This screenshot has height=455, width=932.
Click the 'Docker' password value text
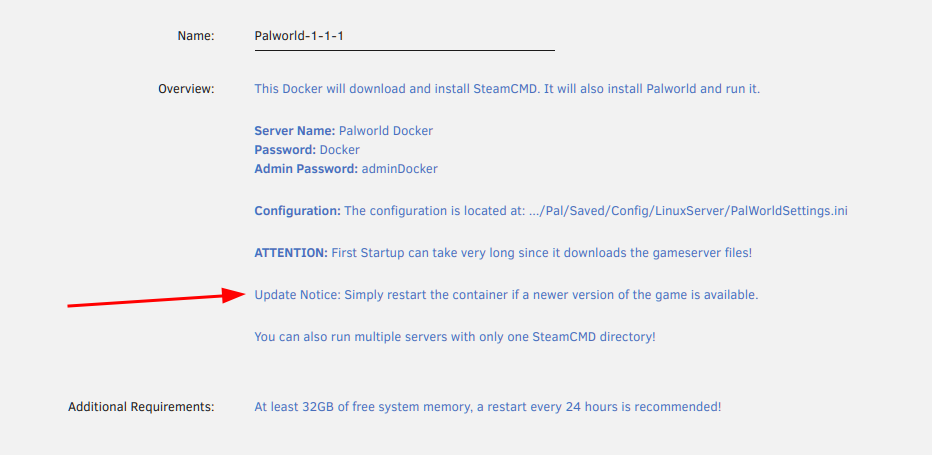tap(339, 150)
